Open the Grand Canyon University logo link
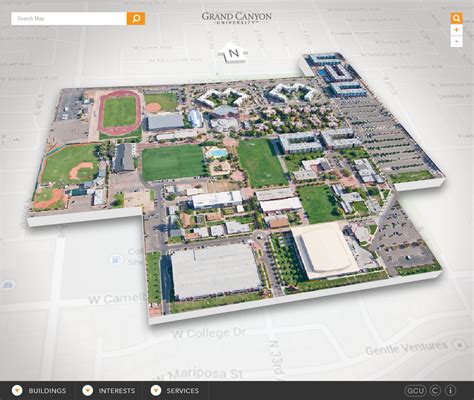This screenshot has width=474, height=400. pos(236,18)
